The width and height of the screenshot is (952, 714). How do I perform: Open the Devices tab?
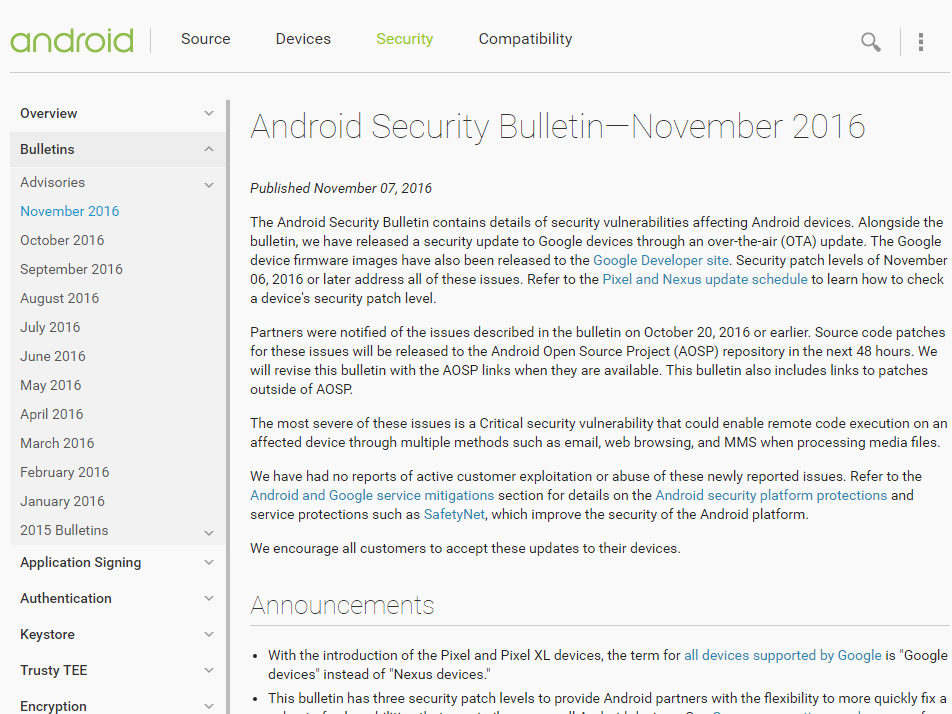(x=303, y=39)
